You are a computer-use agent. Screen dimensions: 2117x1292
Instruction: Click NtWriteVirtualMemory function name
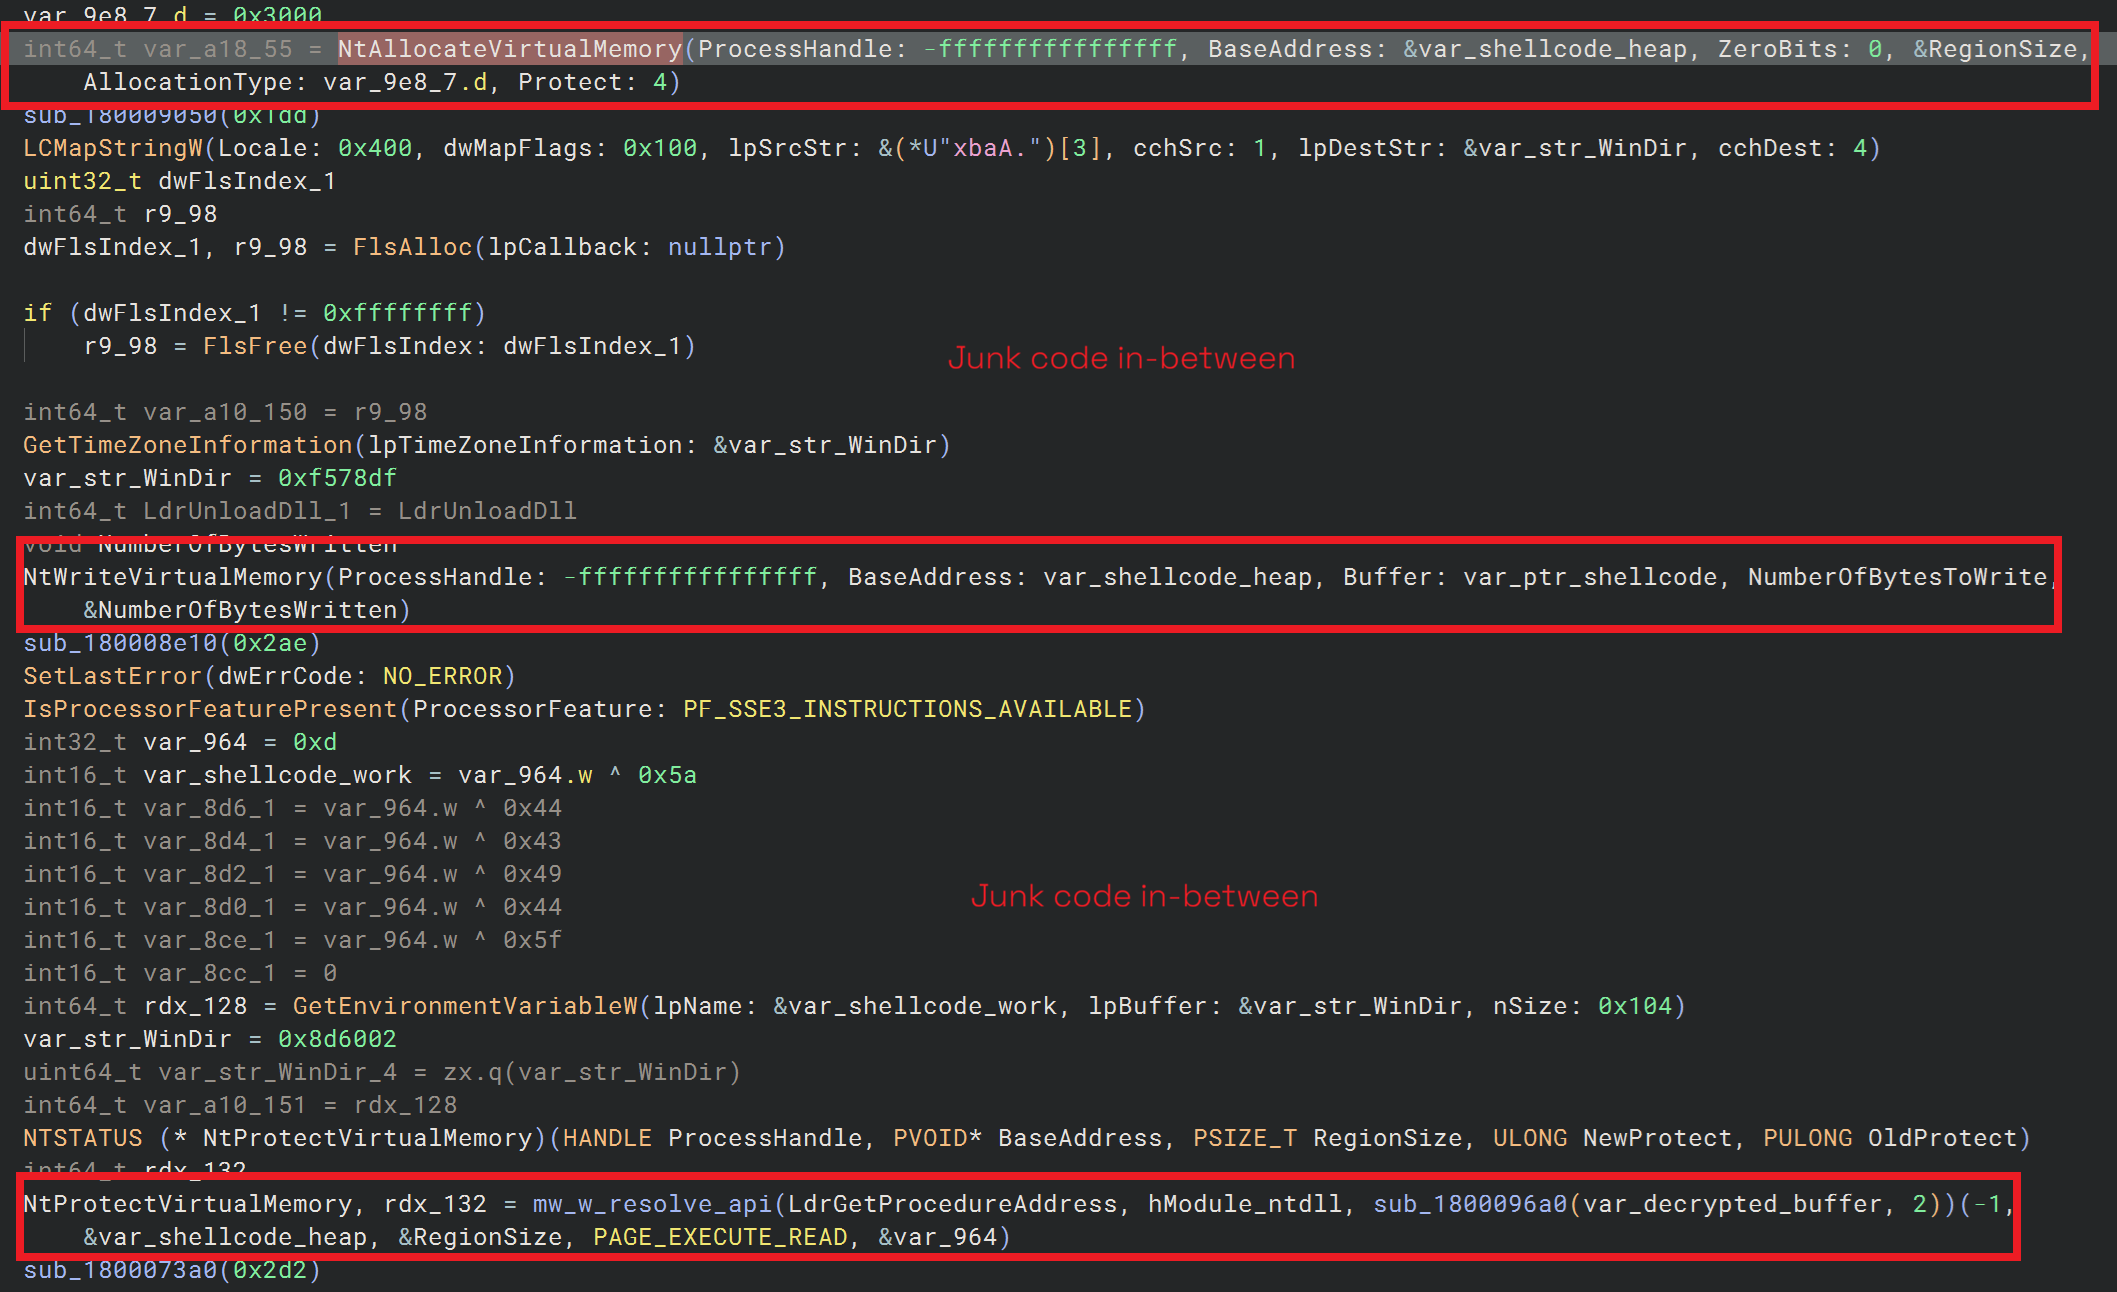click(173, 577)
